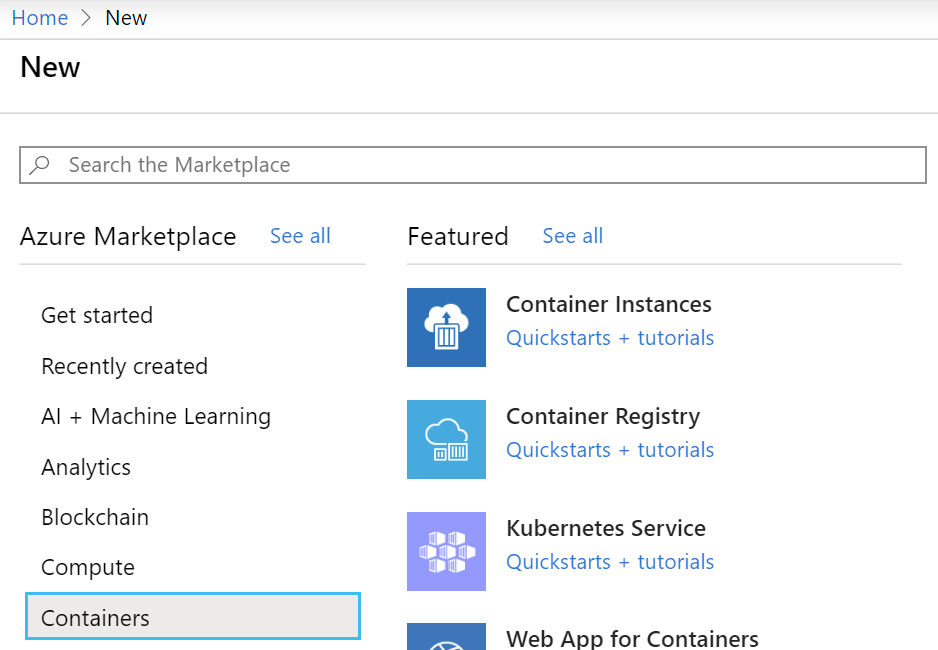Open the AI + Machine Learning category
This screenshot has width=938, height=650.
156,416
